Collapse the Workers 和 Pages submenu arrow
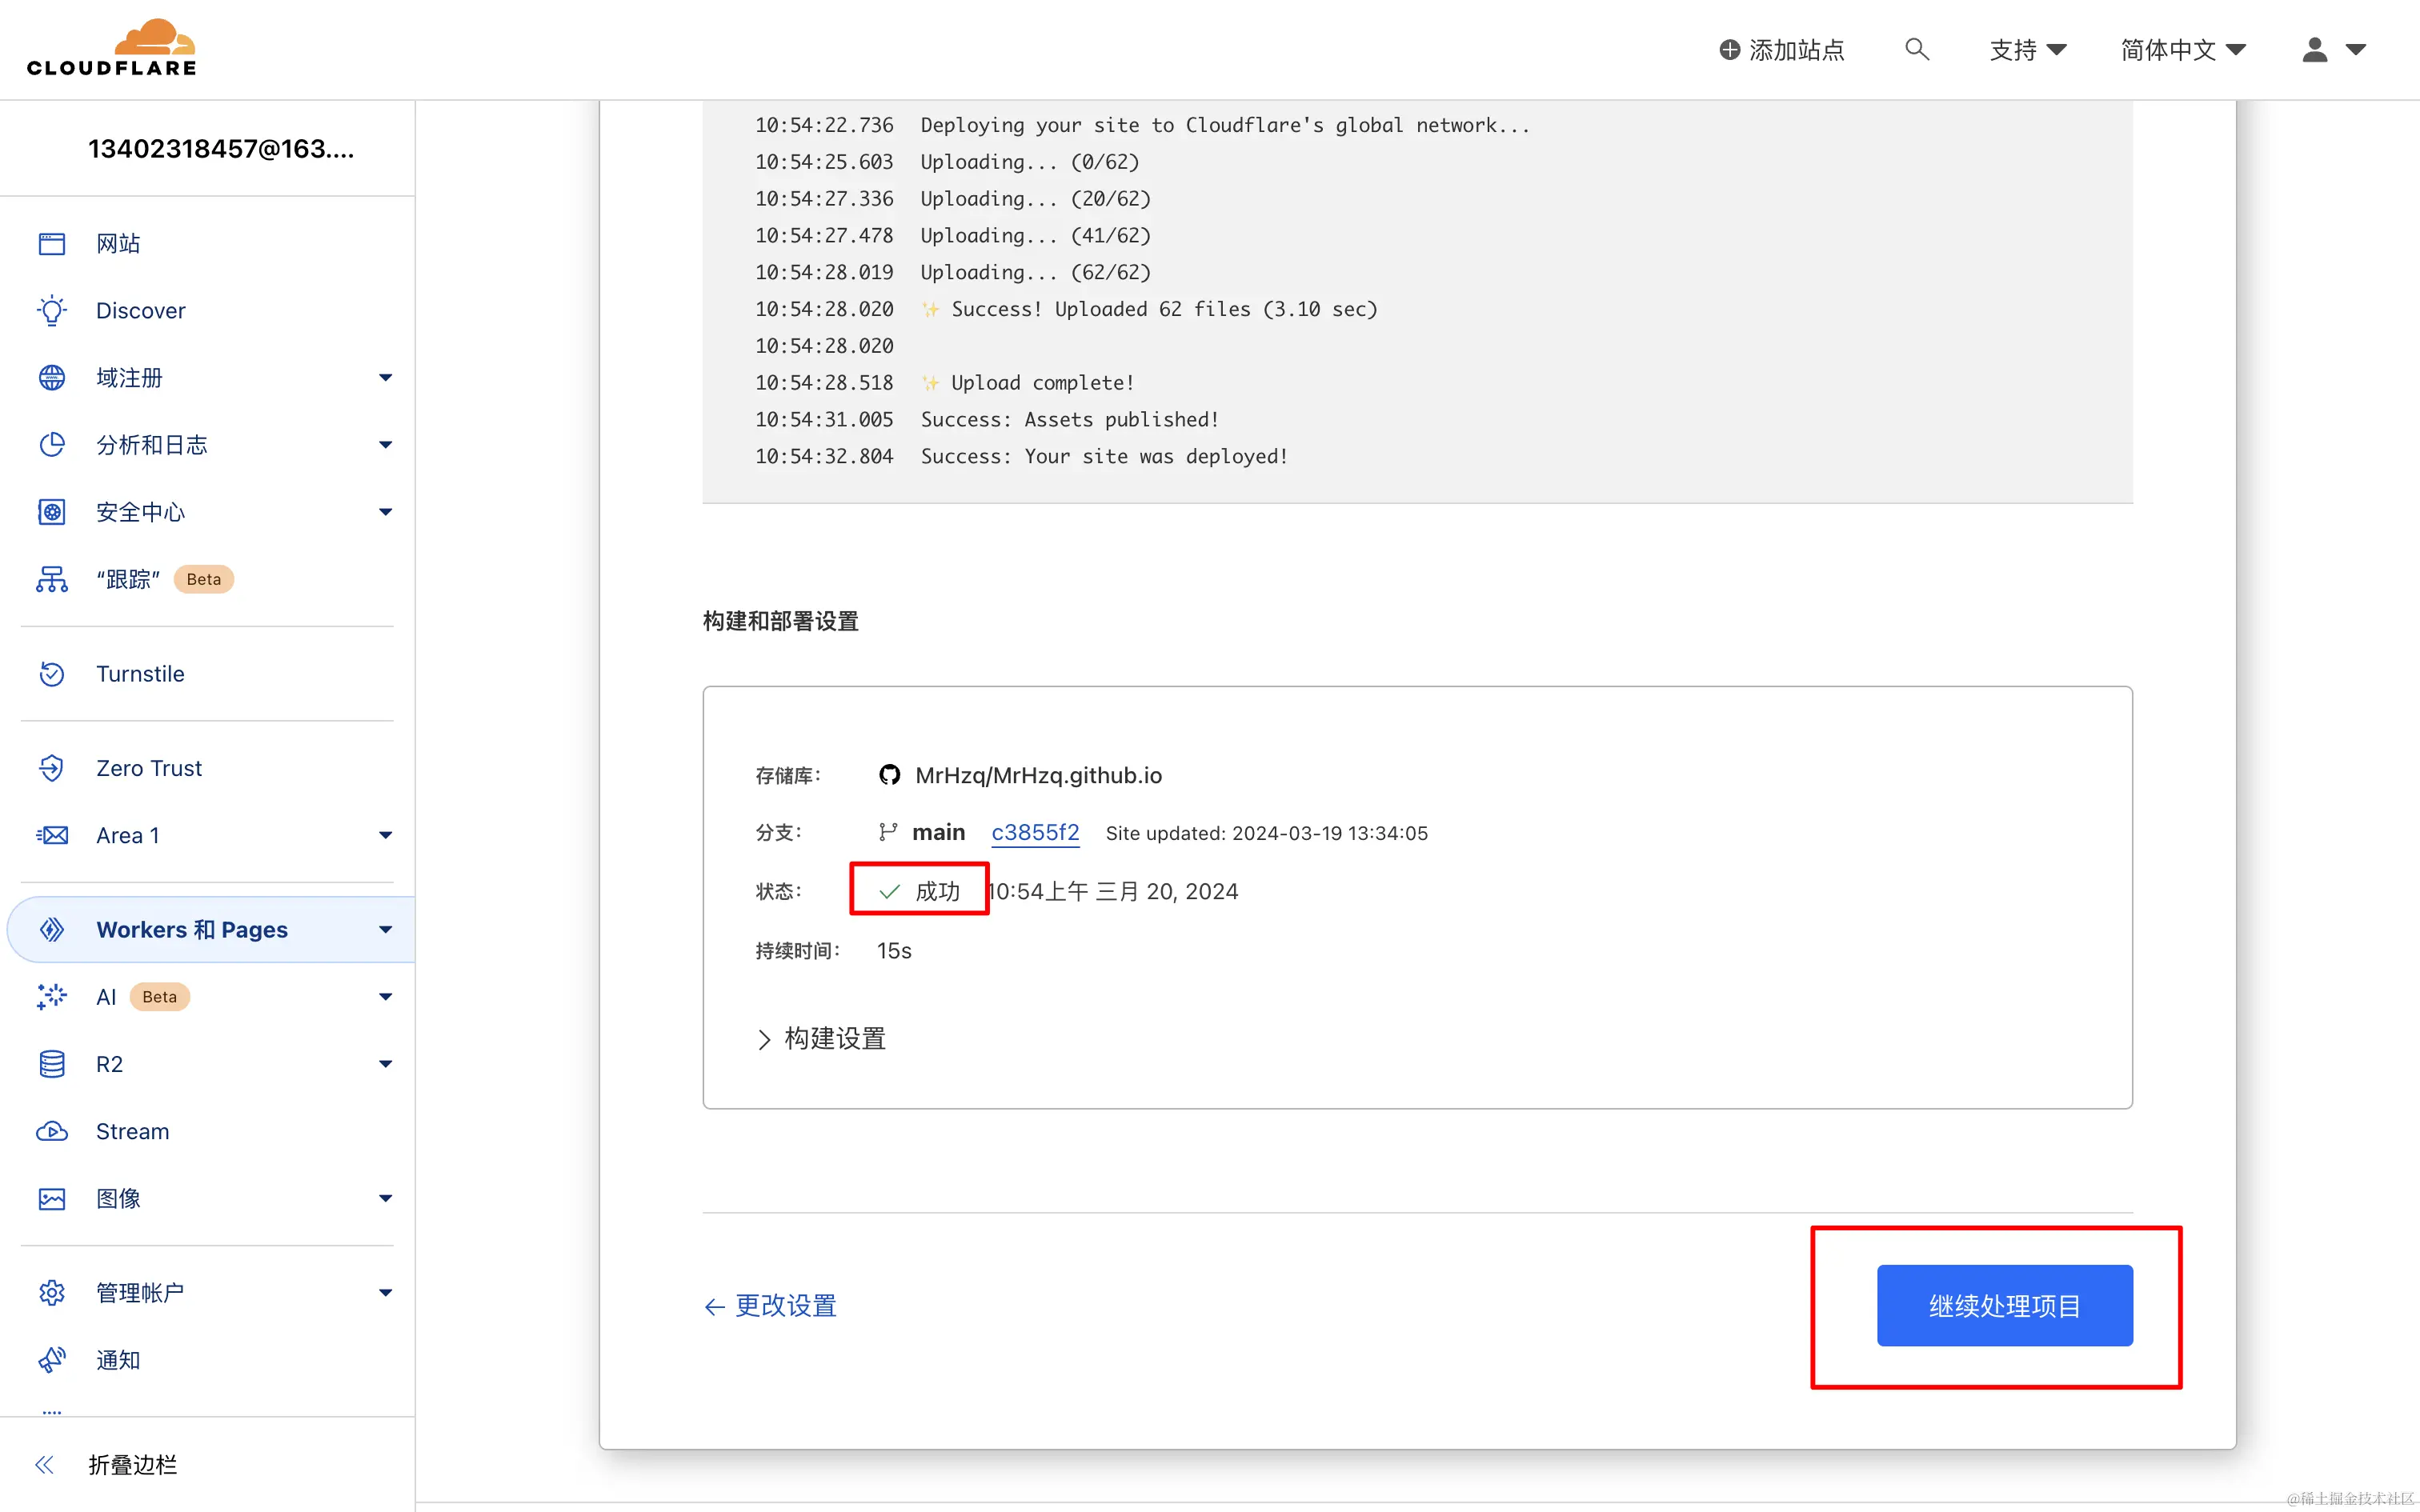The image size is (2420, 1512). click(385, 930)
